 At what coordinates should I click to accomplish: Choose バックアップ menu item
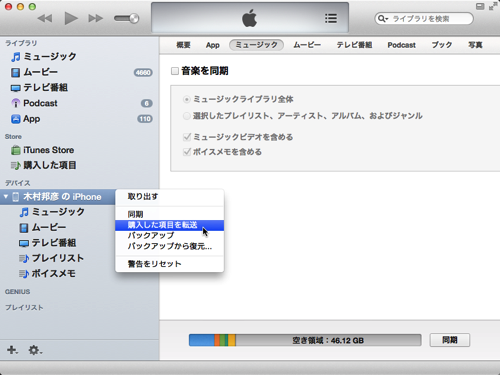[x=170, y=236]
